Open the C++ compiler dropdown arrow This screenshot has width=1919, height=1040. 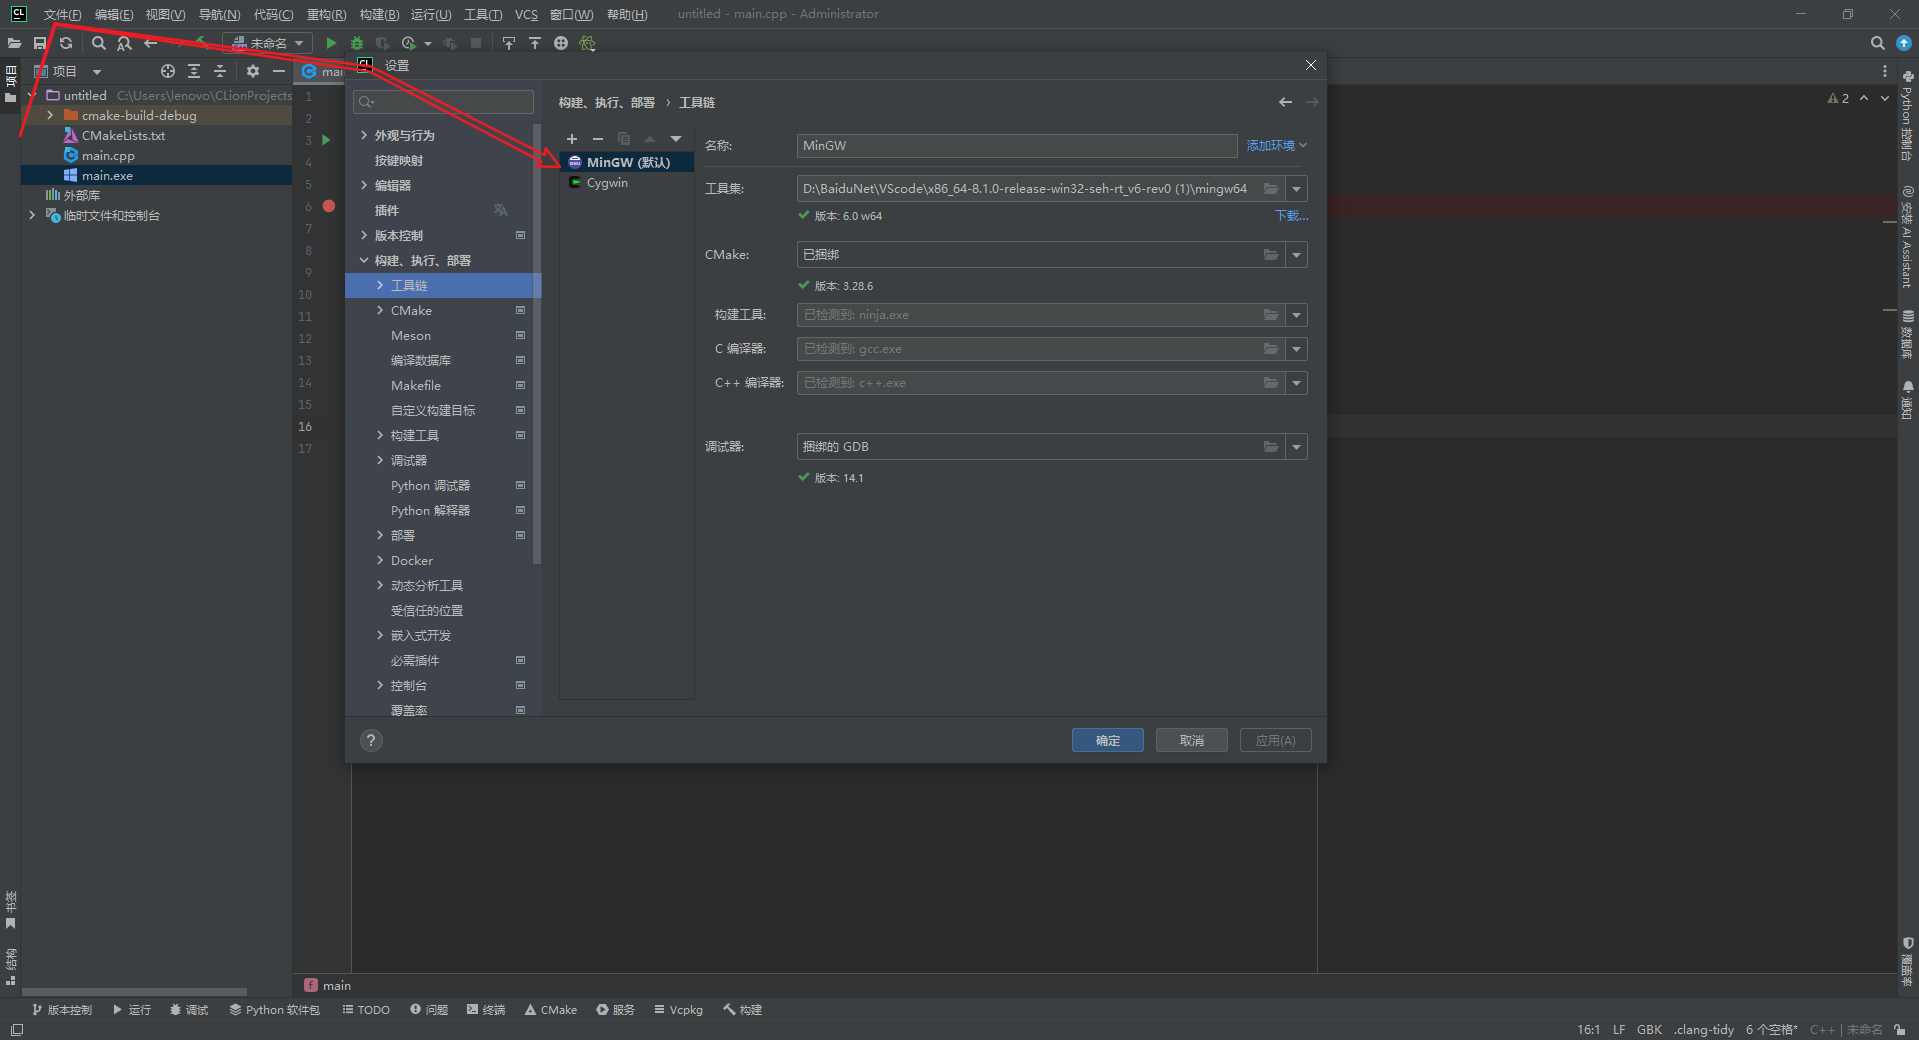1297,383
